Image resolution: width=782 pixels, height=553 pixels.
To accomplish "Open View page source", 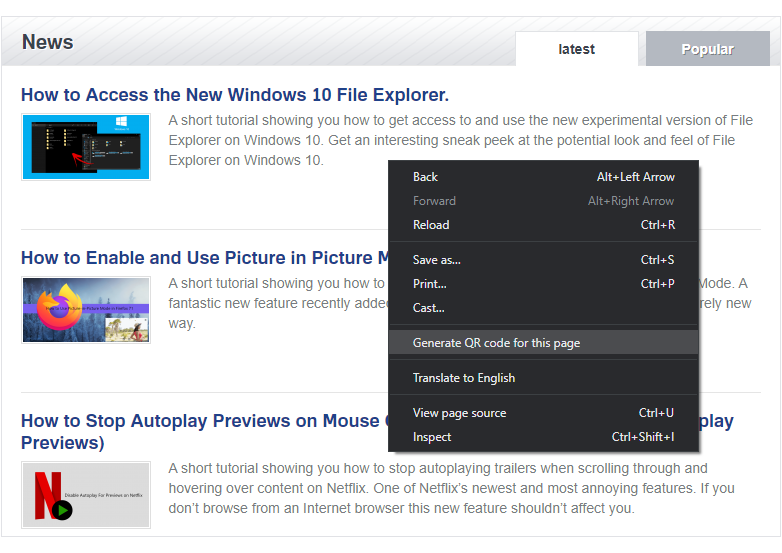I will coord(543,412).
